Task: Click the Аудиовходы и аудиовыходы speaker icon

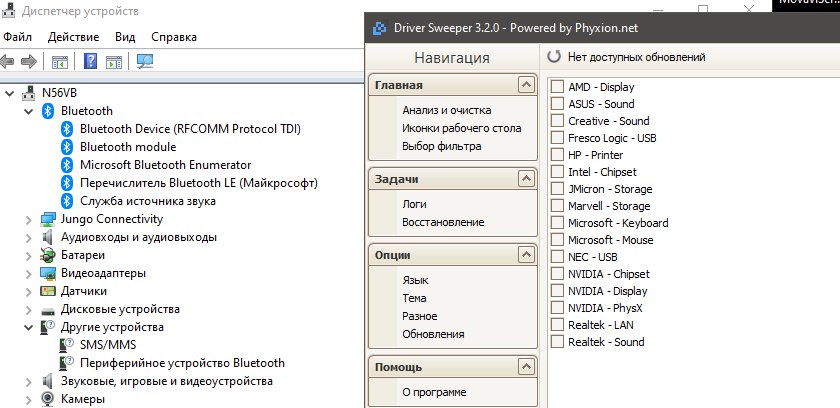Action: pos(48,237)
